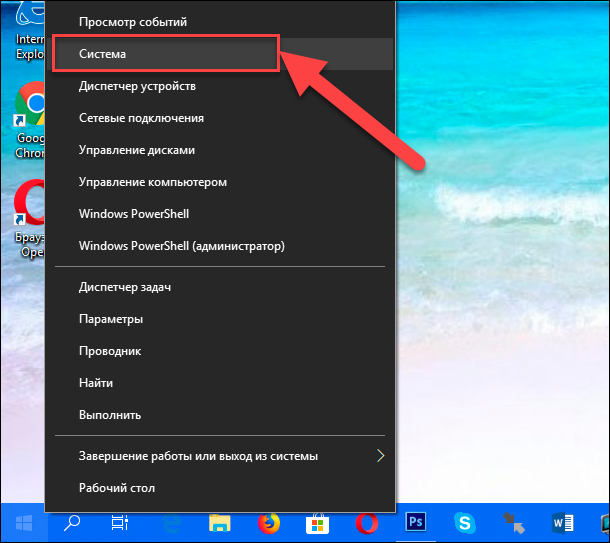Click Рабочий стол menu item
This screenshot has width=610, height=543.
coord(220,488)
